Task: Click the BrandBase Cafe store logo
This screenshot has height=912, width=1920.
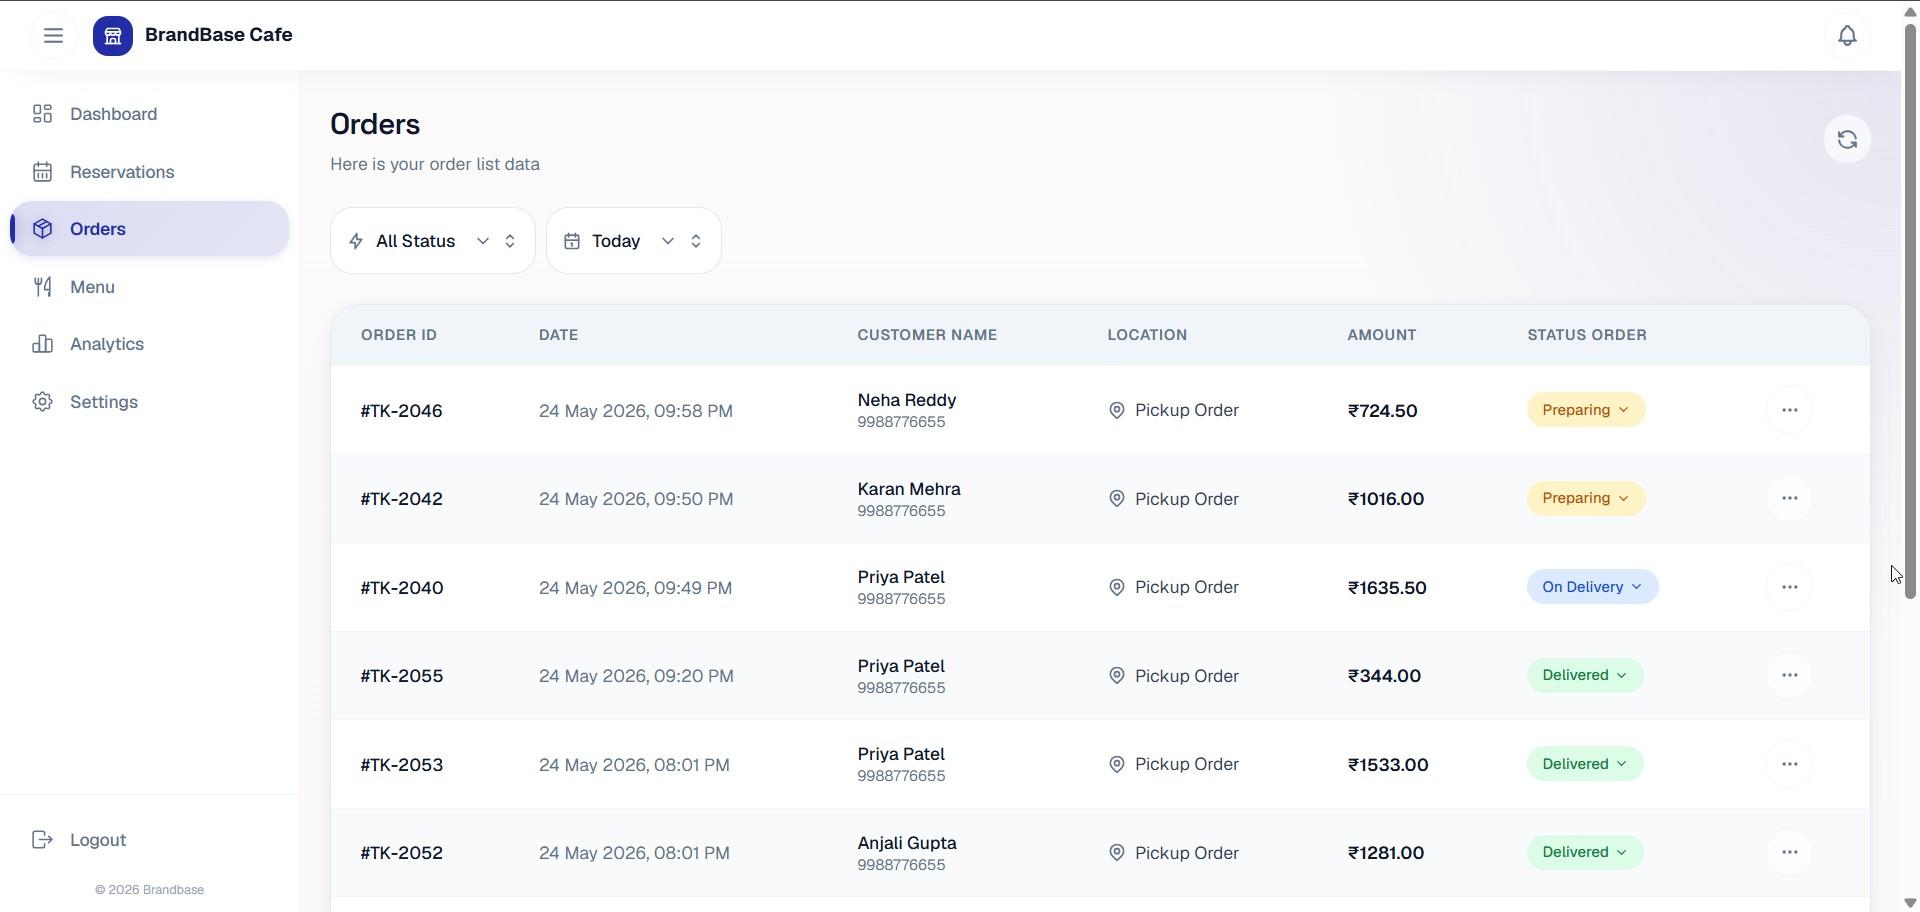Action: coord(113,36)
